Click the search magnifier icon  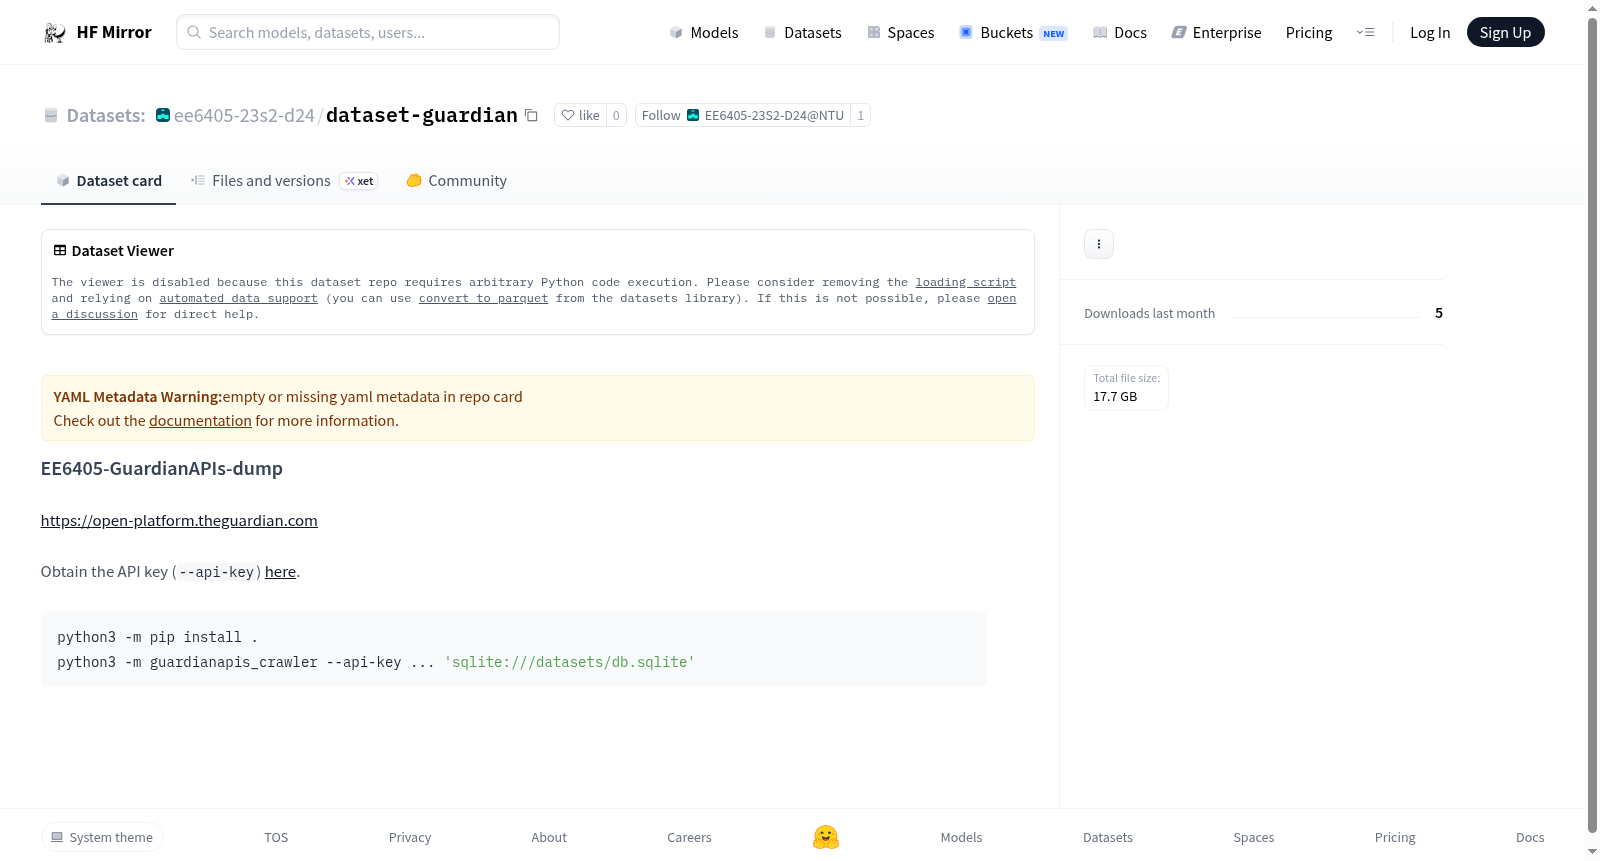pyautogui.click(x=194, y=32)
